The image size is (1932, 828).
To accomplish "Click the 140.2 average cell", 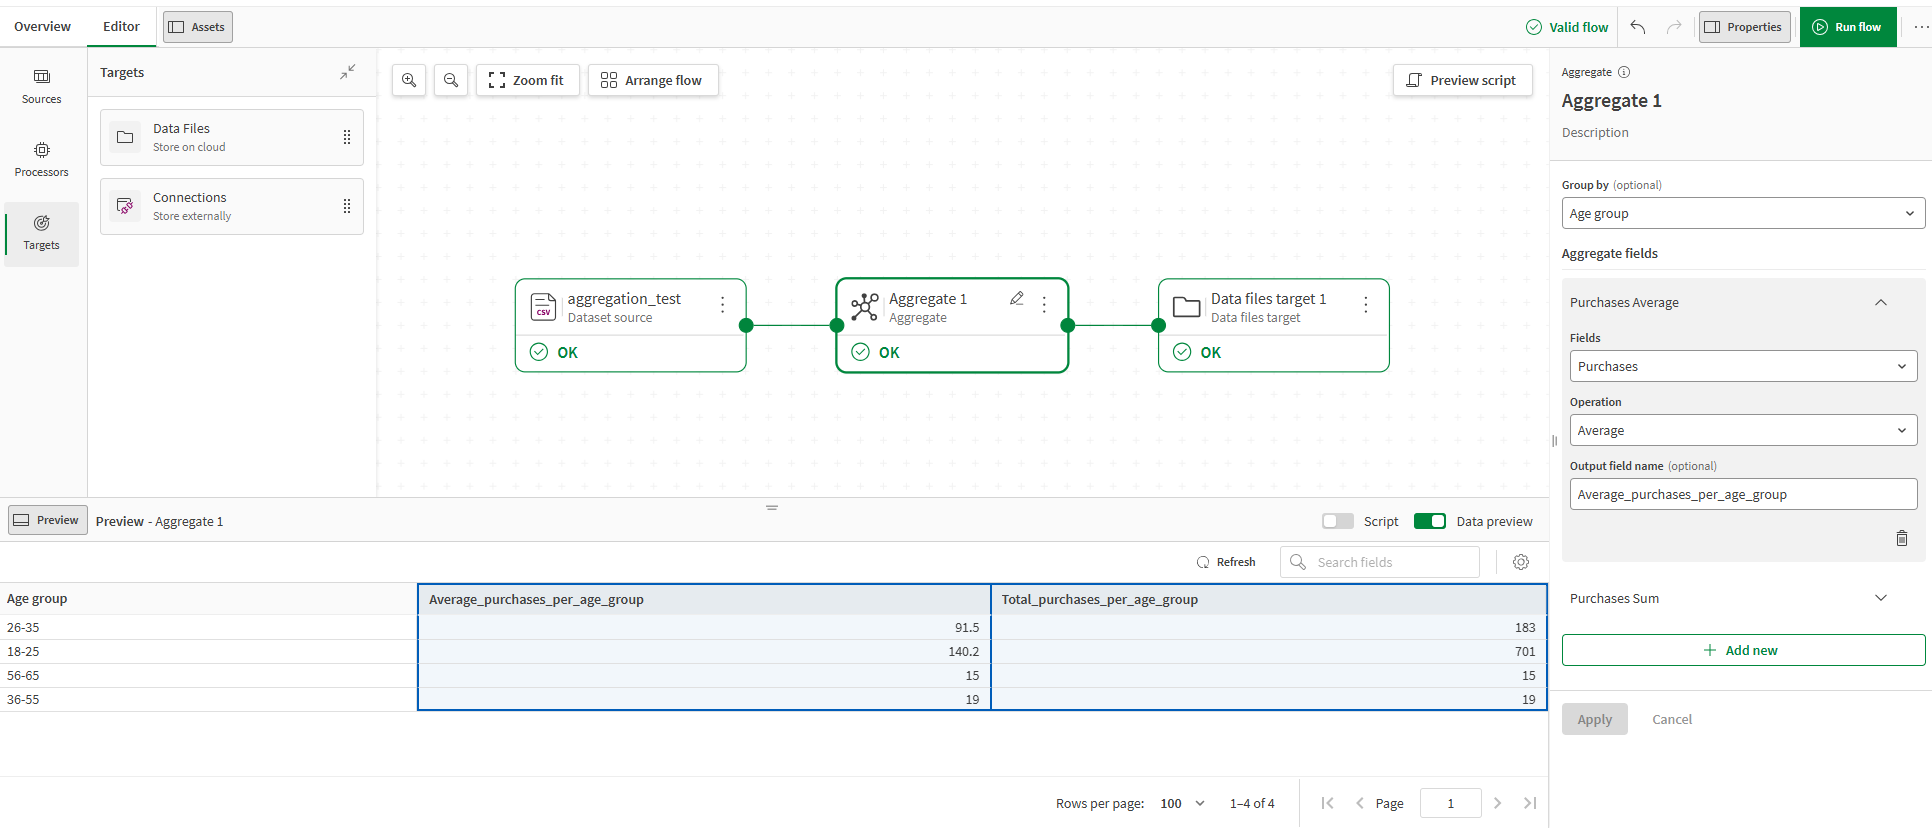I will 704,651.
